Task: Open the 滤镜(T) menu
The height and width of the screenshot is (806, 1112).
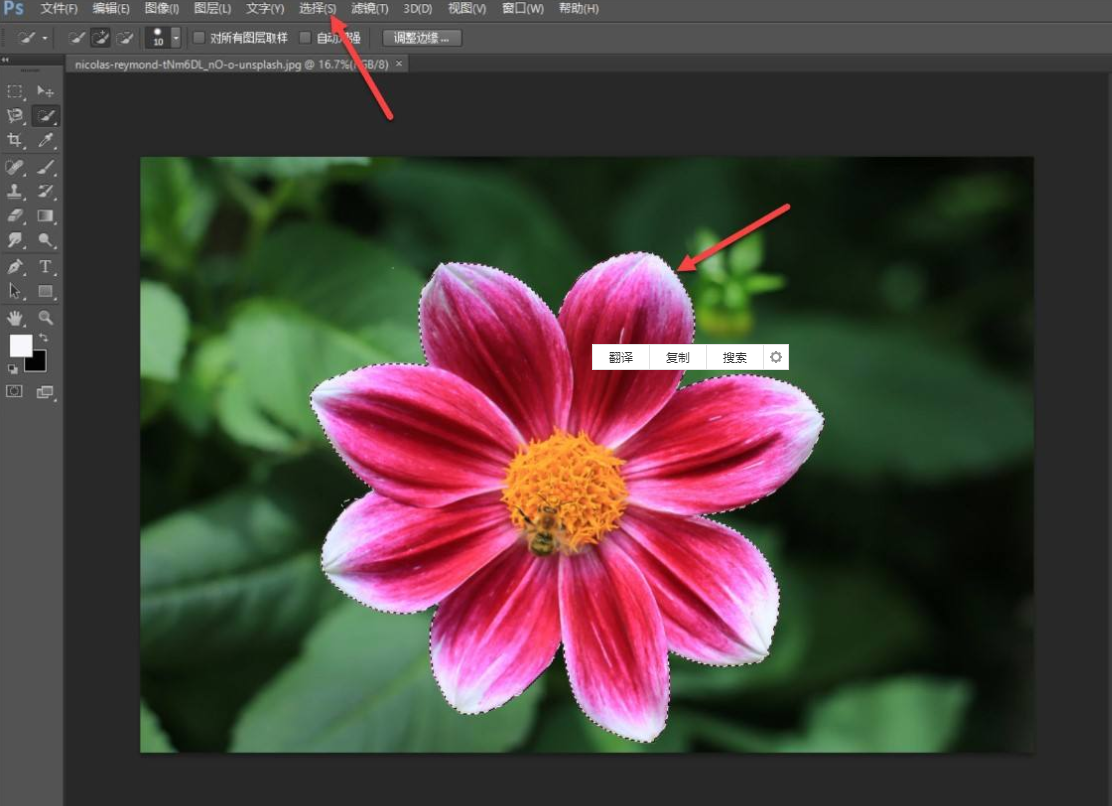Action: 369,9
